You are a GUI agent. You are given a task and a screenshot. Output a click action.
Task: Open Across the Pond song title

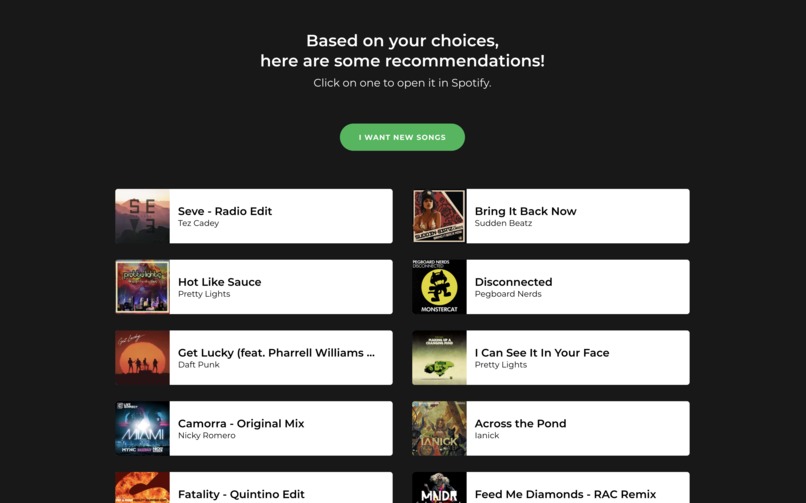click(x=520, y=423)
